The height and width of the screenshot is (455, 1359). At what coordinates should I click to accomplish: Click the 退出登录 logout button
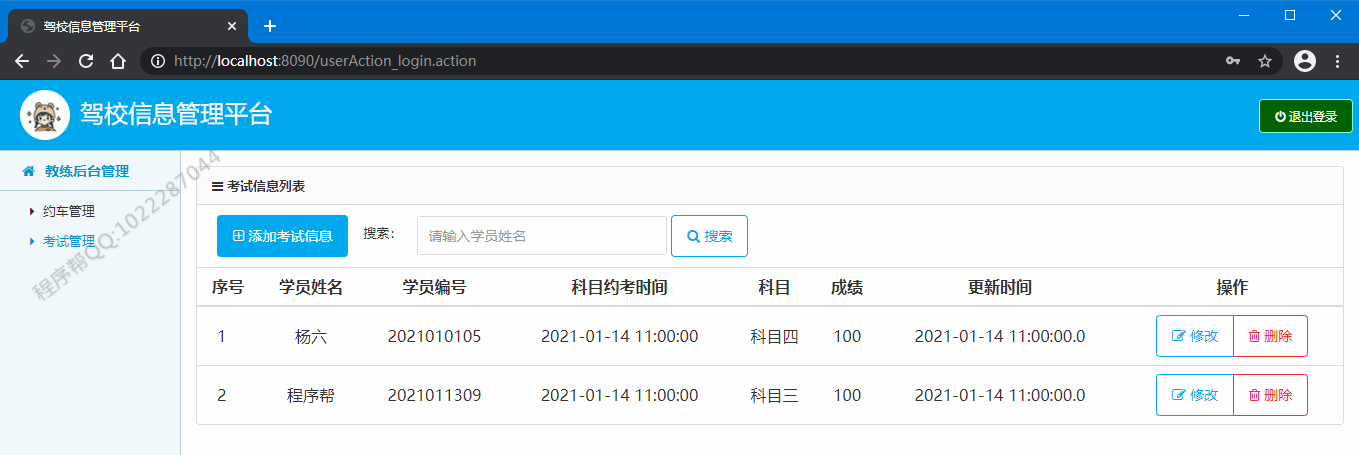(x=1306, y=116)
